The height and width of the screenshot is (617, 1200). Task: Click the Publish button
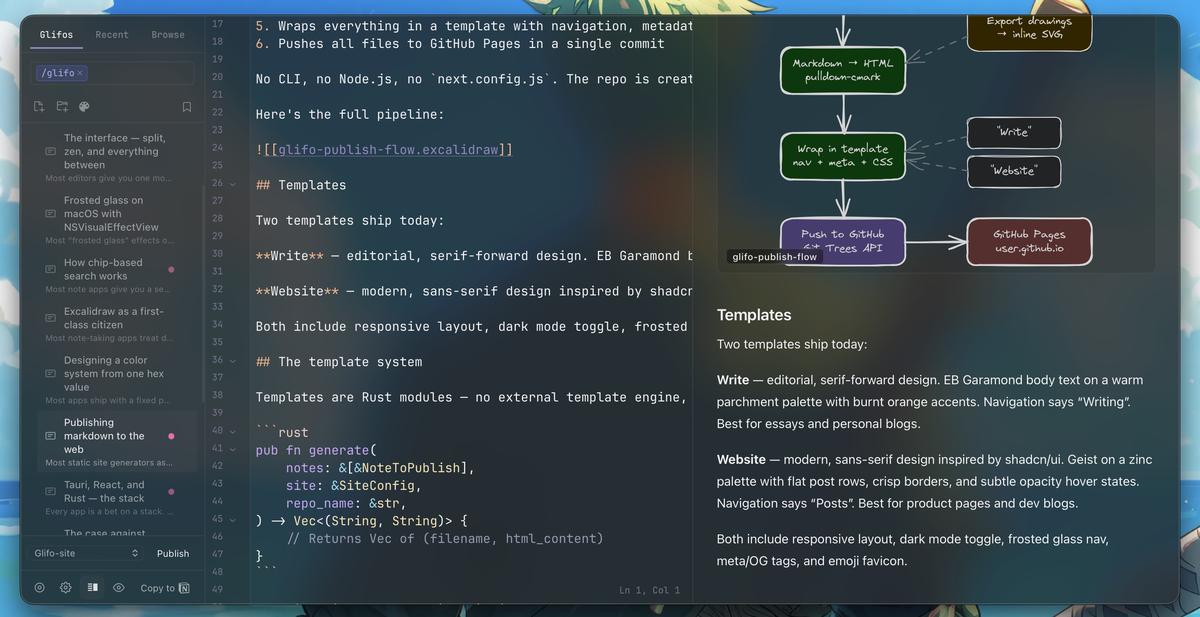(x=173, y=553)
